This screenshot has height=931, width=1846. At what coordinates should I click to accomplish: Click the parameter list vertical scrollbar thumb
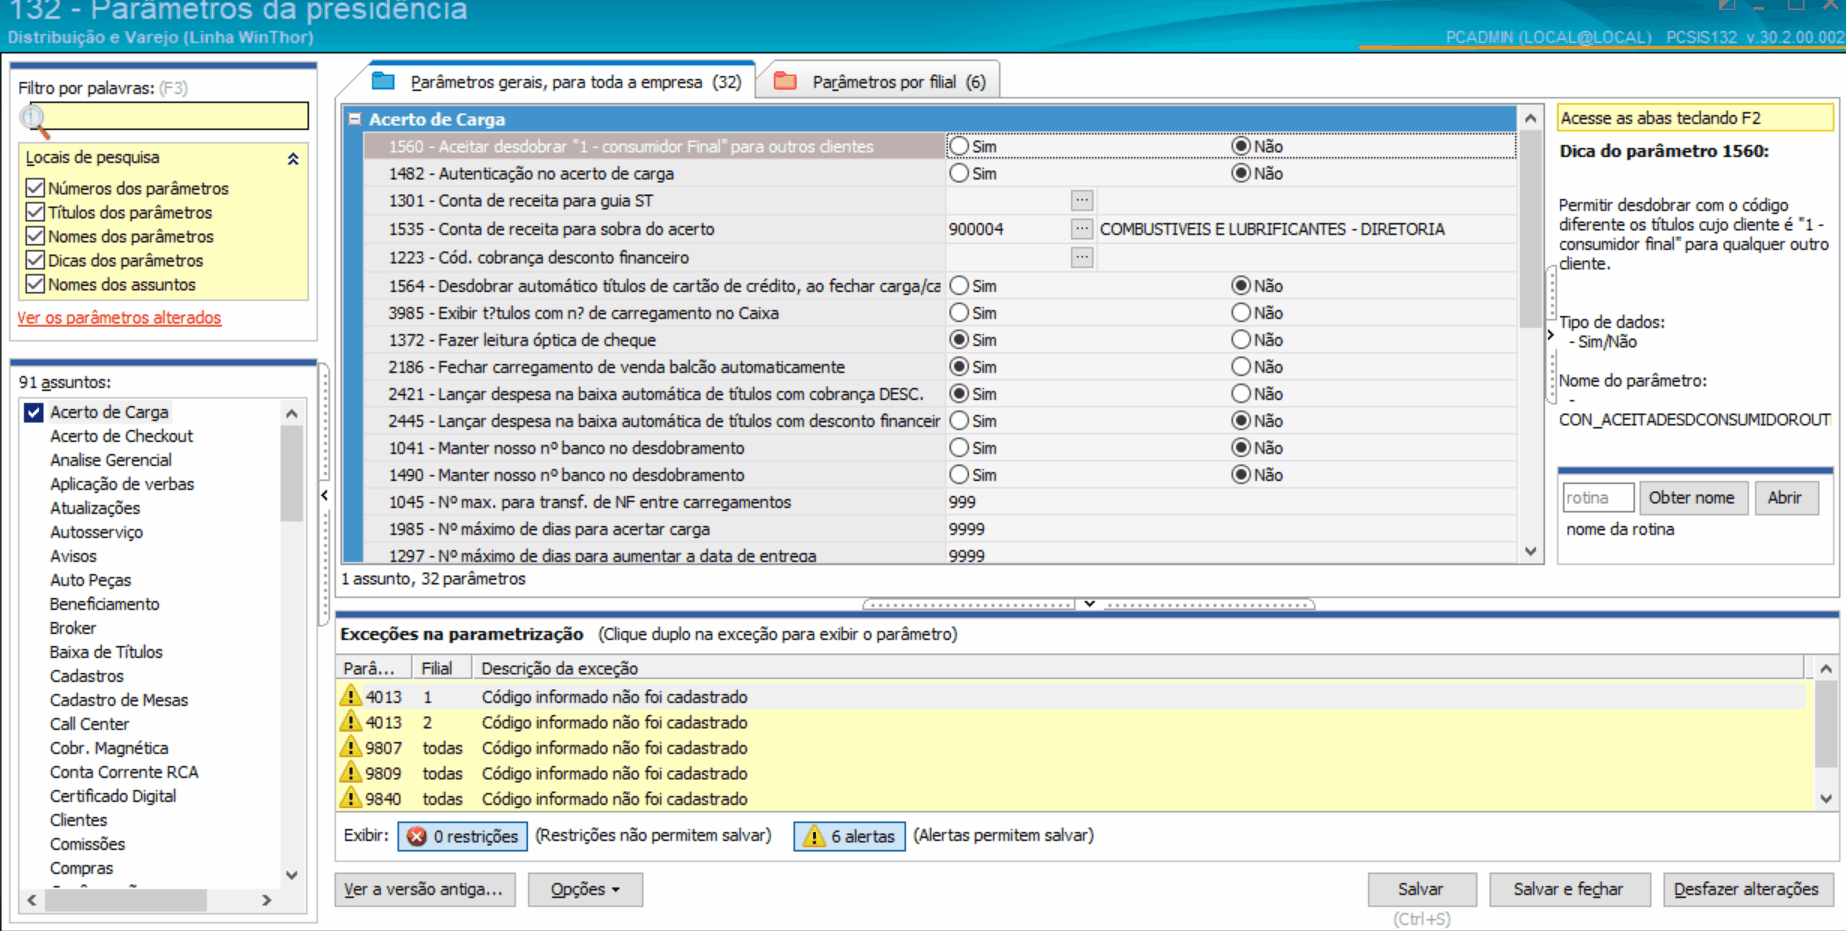click(1530, 230)
